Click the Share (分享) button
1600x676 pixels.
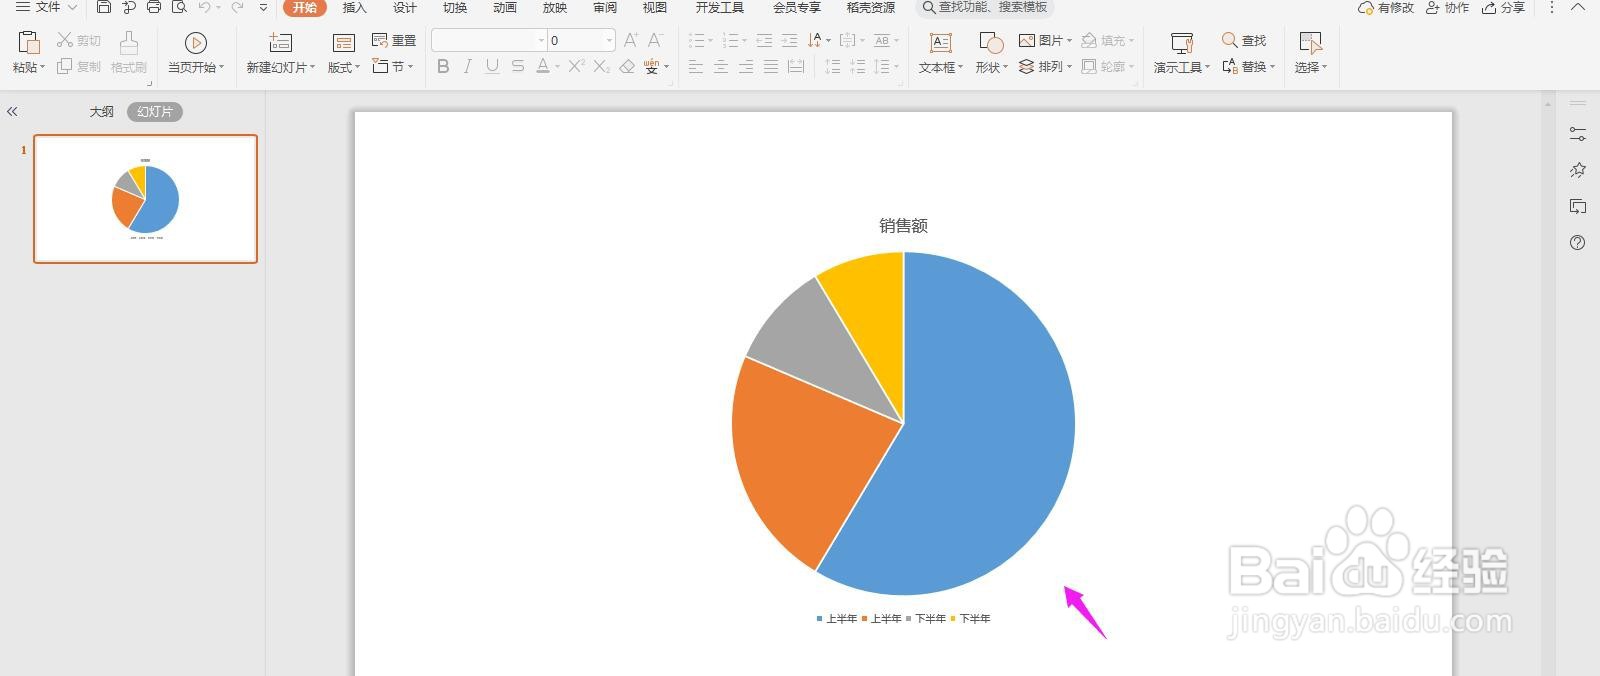pos(1503,7)
